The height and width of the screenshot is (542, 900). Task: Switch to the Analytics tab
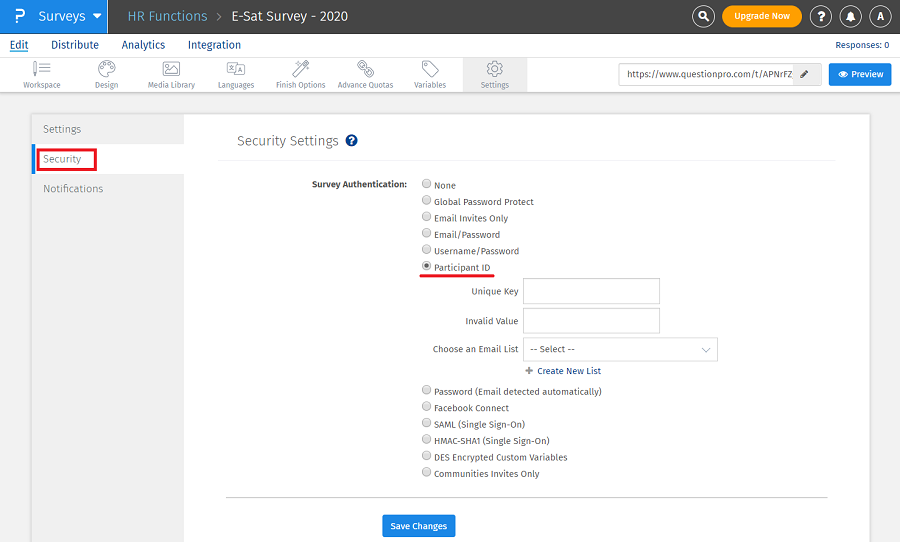coord(143,45)
